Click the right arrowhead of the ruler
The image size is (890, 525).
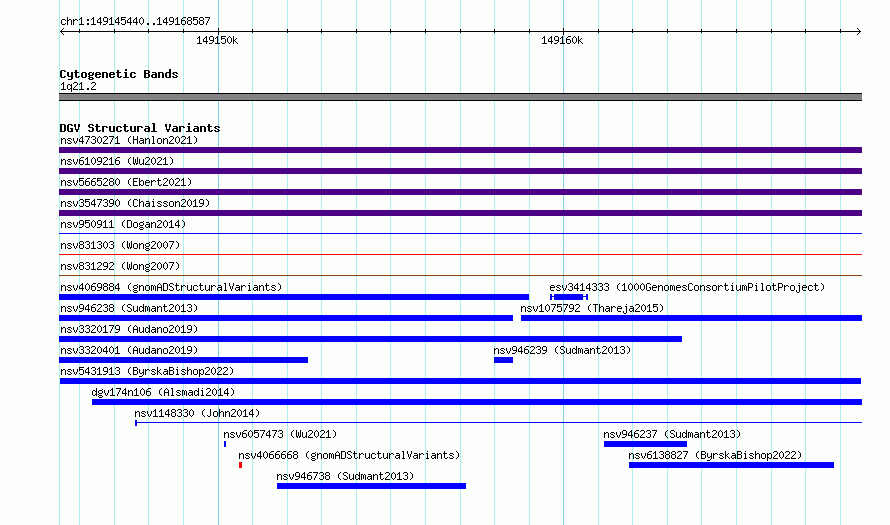point(859,32)
